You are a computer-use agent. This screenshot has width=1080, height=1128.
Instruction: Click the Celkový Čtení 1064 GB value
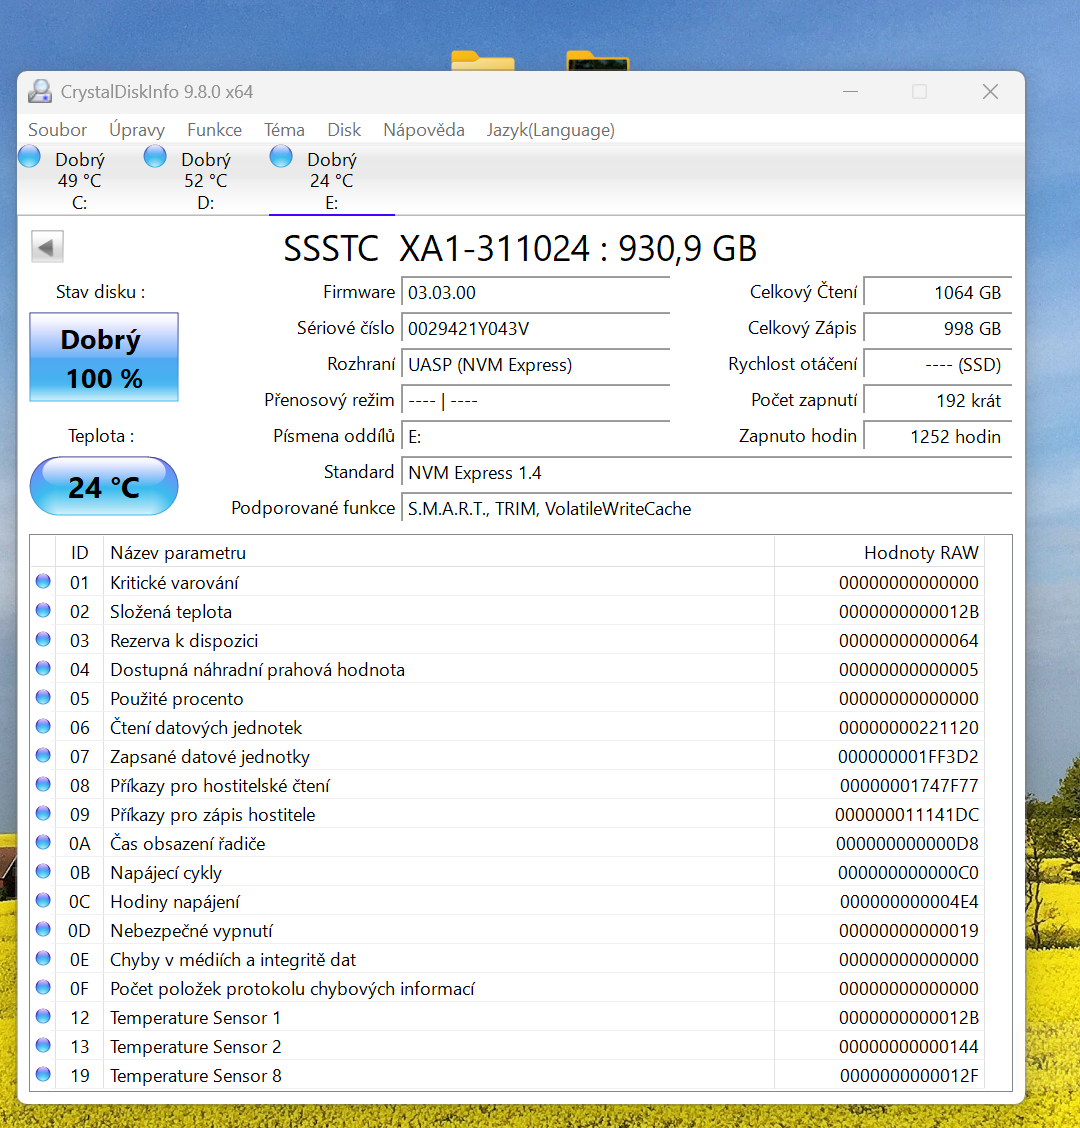tap(938, 293)
